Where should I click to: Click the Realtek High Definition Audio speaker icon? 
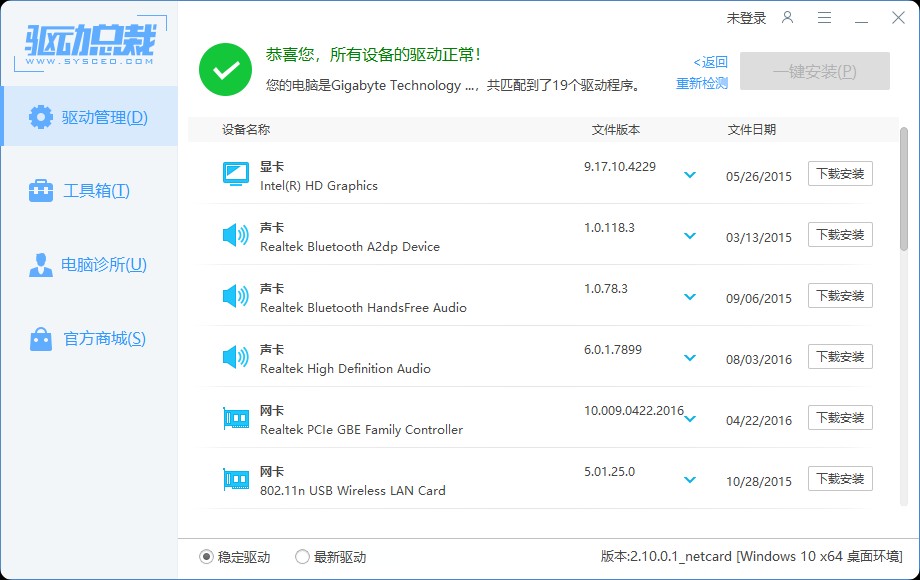234,356
